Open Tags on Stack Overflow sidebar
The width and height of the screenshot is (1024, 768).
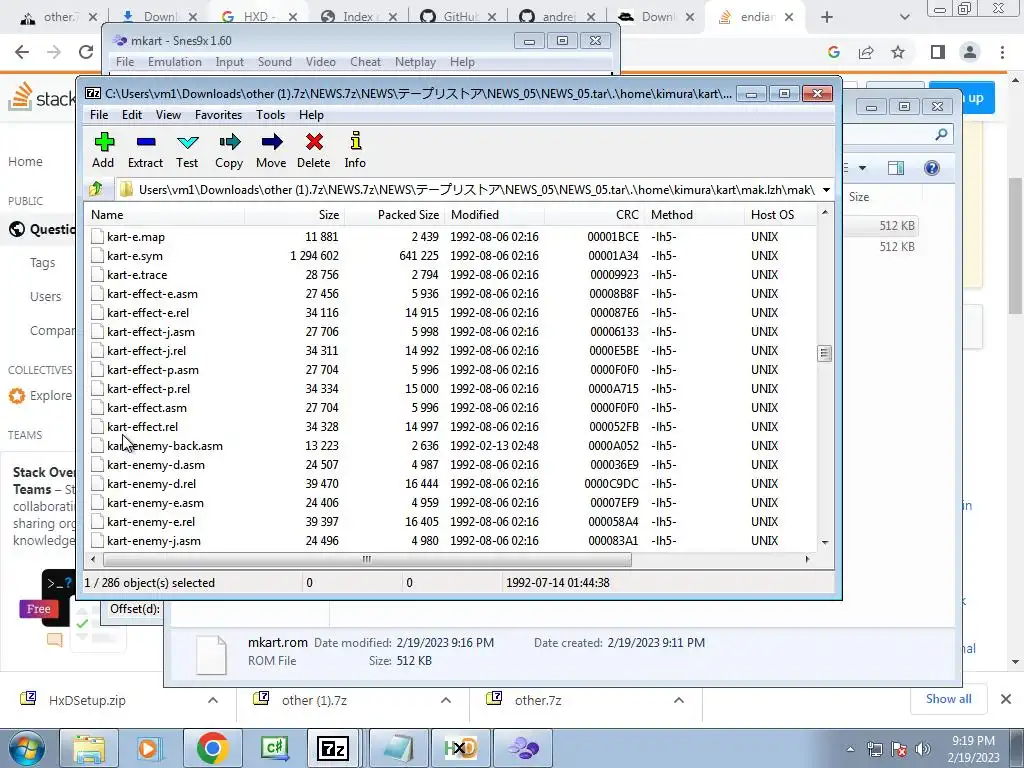click(x=42, y=263)
